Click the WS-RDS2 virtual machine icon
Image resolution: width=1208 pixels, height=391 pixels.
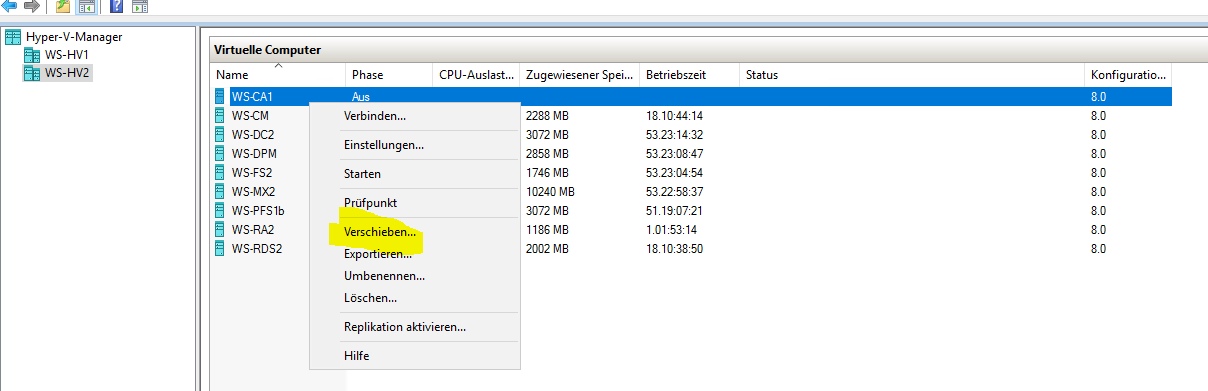221,248
